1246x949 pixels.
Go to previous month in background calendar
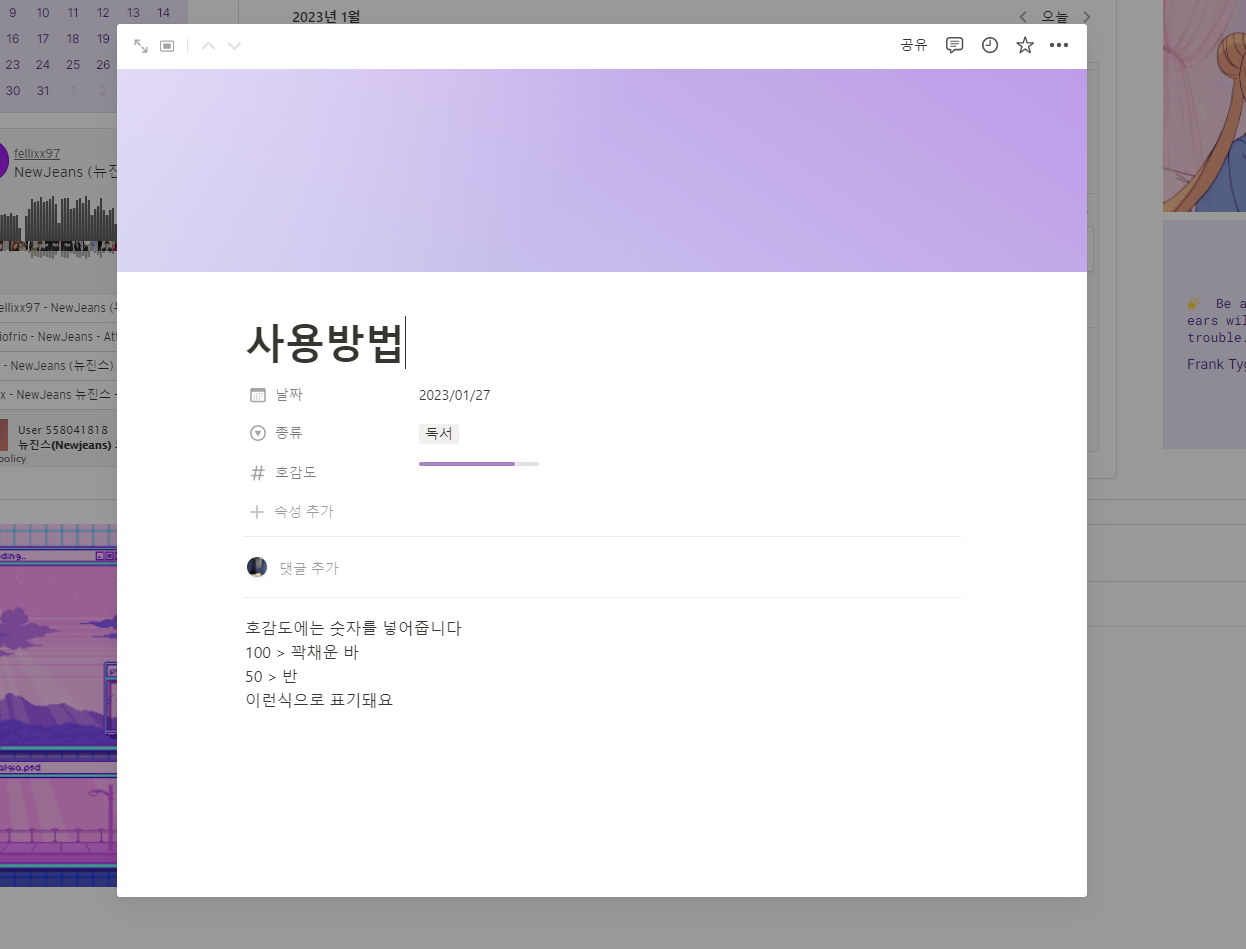(x=1023, y=16)
